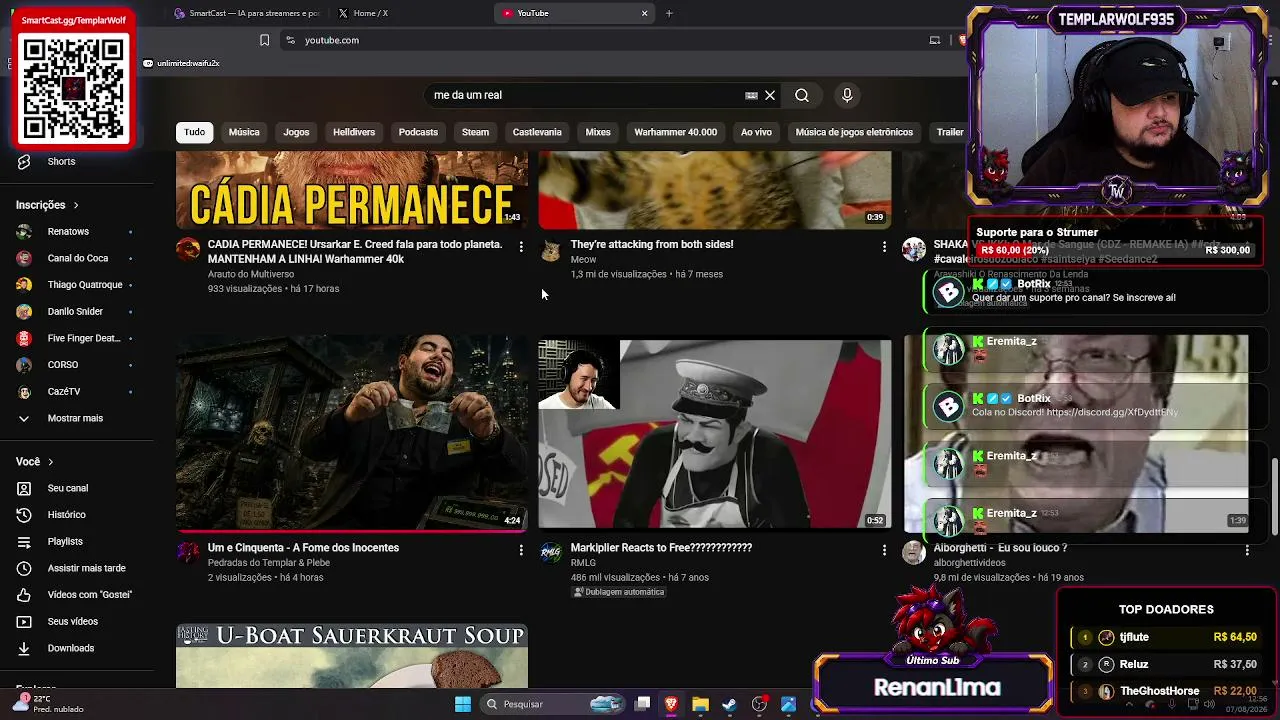Open Playlists in the sidebar
This screenshot has height=720, width=1280.
pos(76,541)
